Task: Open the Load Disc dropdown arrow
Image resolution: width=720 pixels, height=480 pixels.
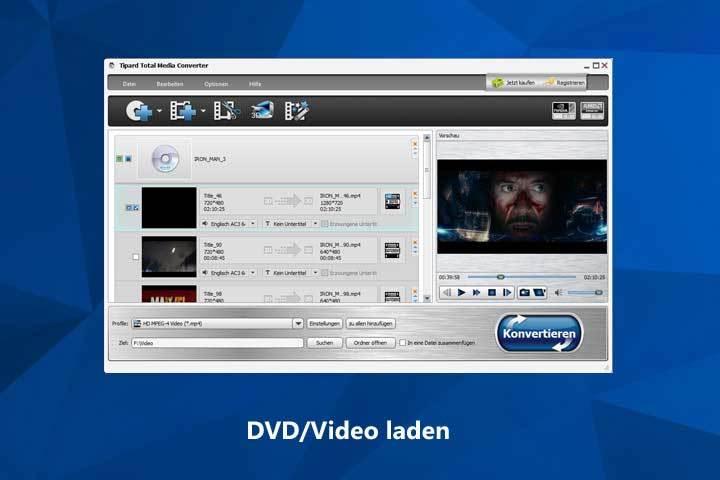Action: coord(159,111)
